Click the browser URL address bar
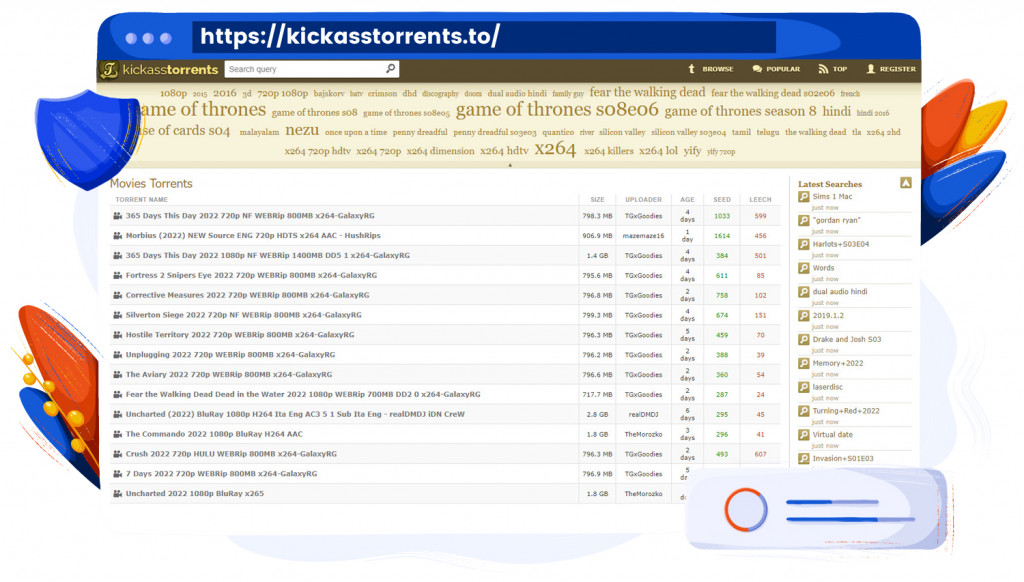 [484, 36]
